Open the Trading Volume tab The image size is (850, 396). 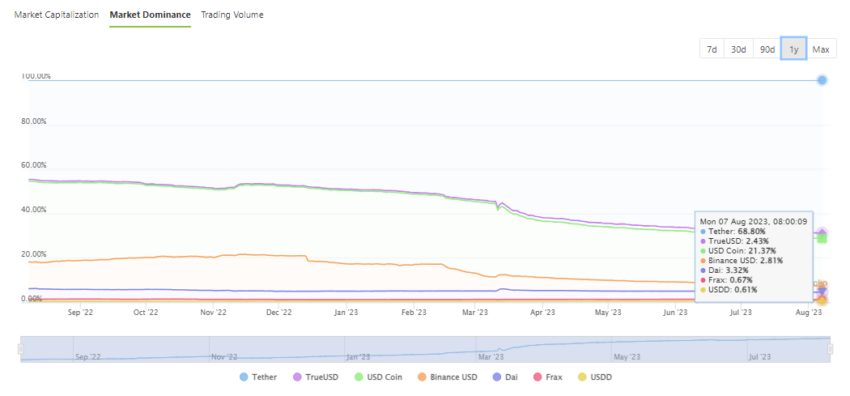point(232,15)
